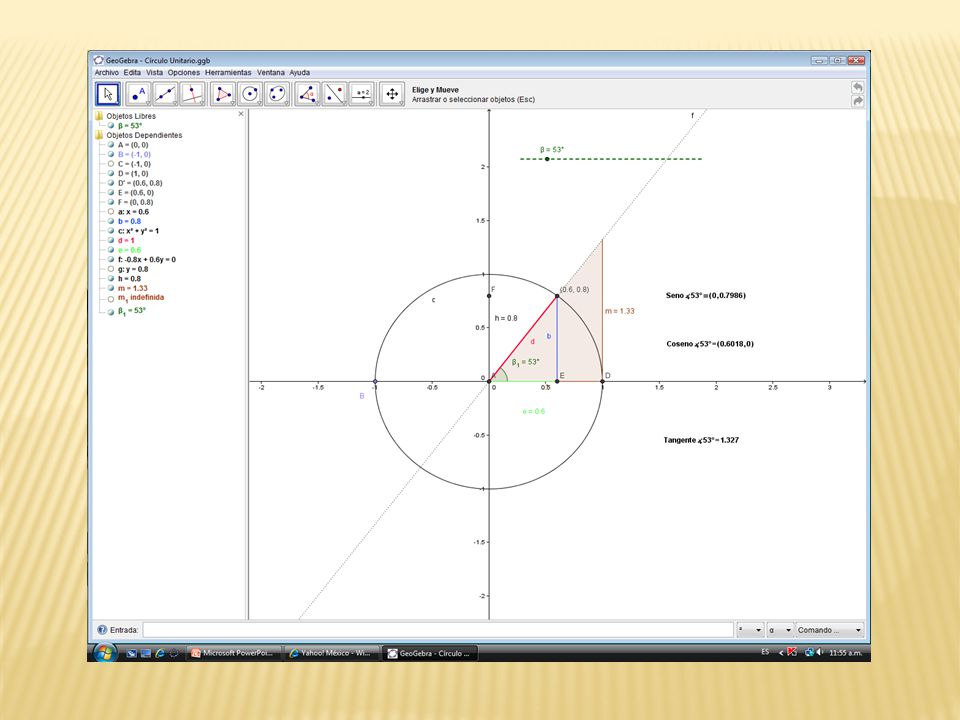Toggle visibility of m = 1.33
The width and height of the screenshot is (960, 720).
click(x=111, y=288)
